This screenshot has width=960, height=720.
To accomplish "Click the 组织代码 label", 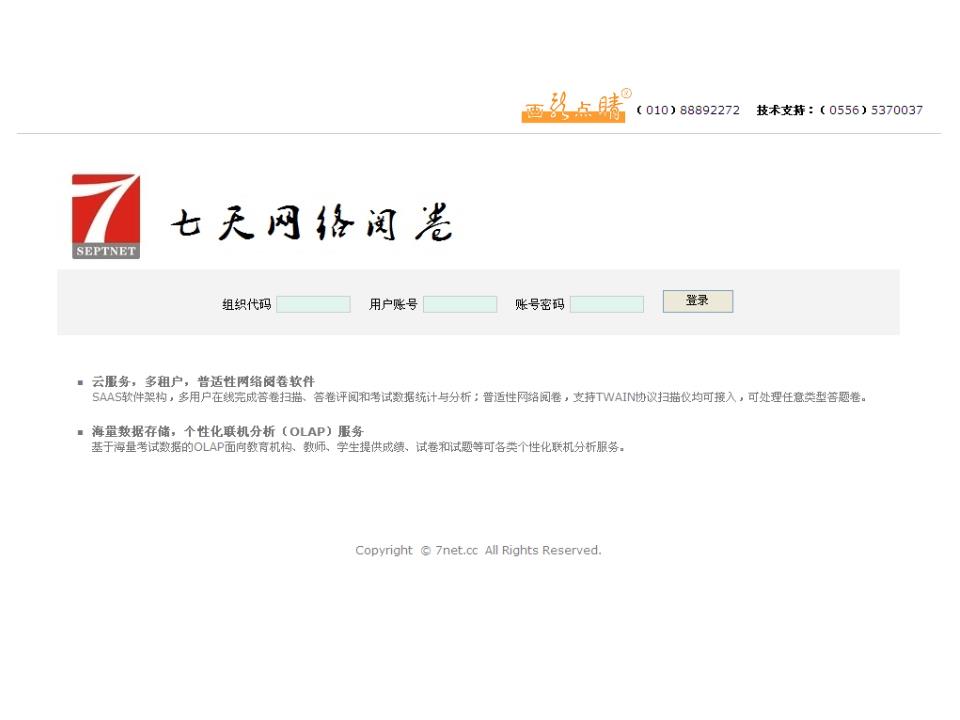I will point(246,304).
